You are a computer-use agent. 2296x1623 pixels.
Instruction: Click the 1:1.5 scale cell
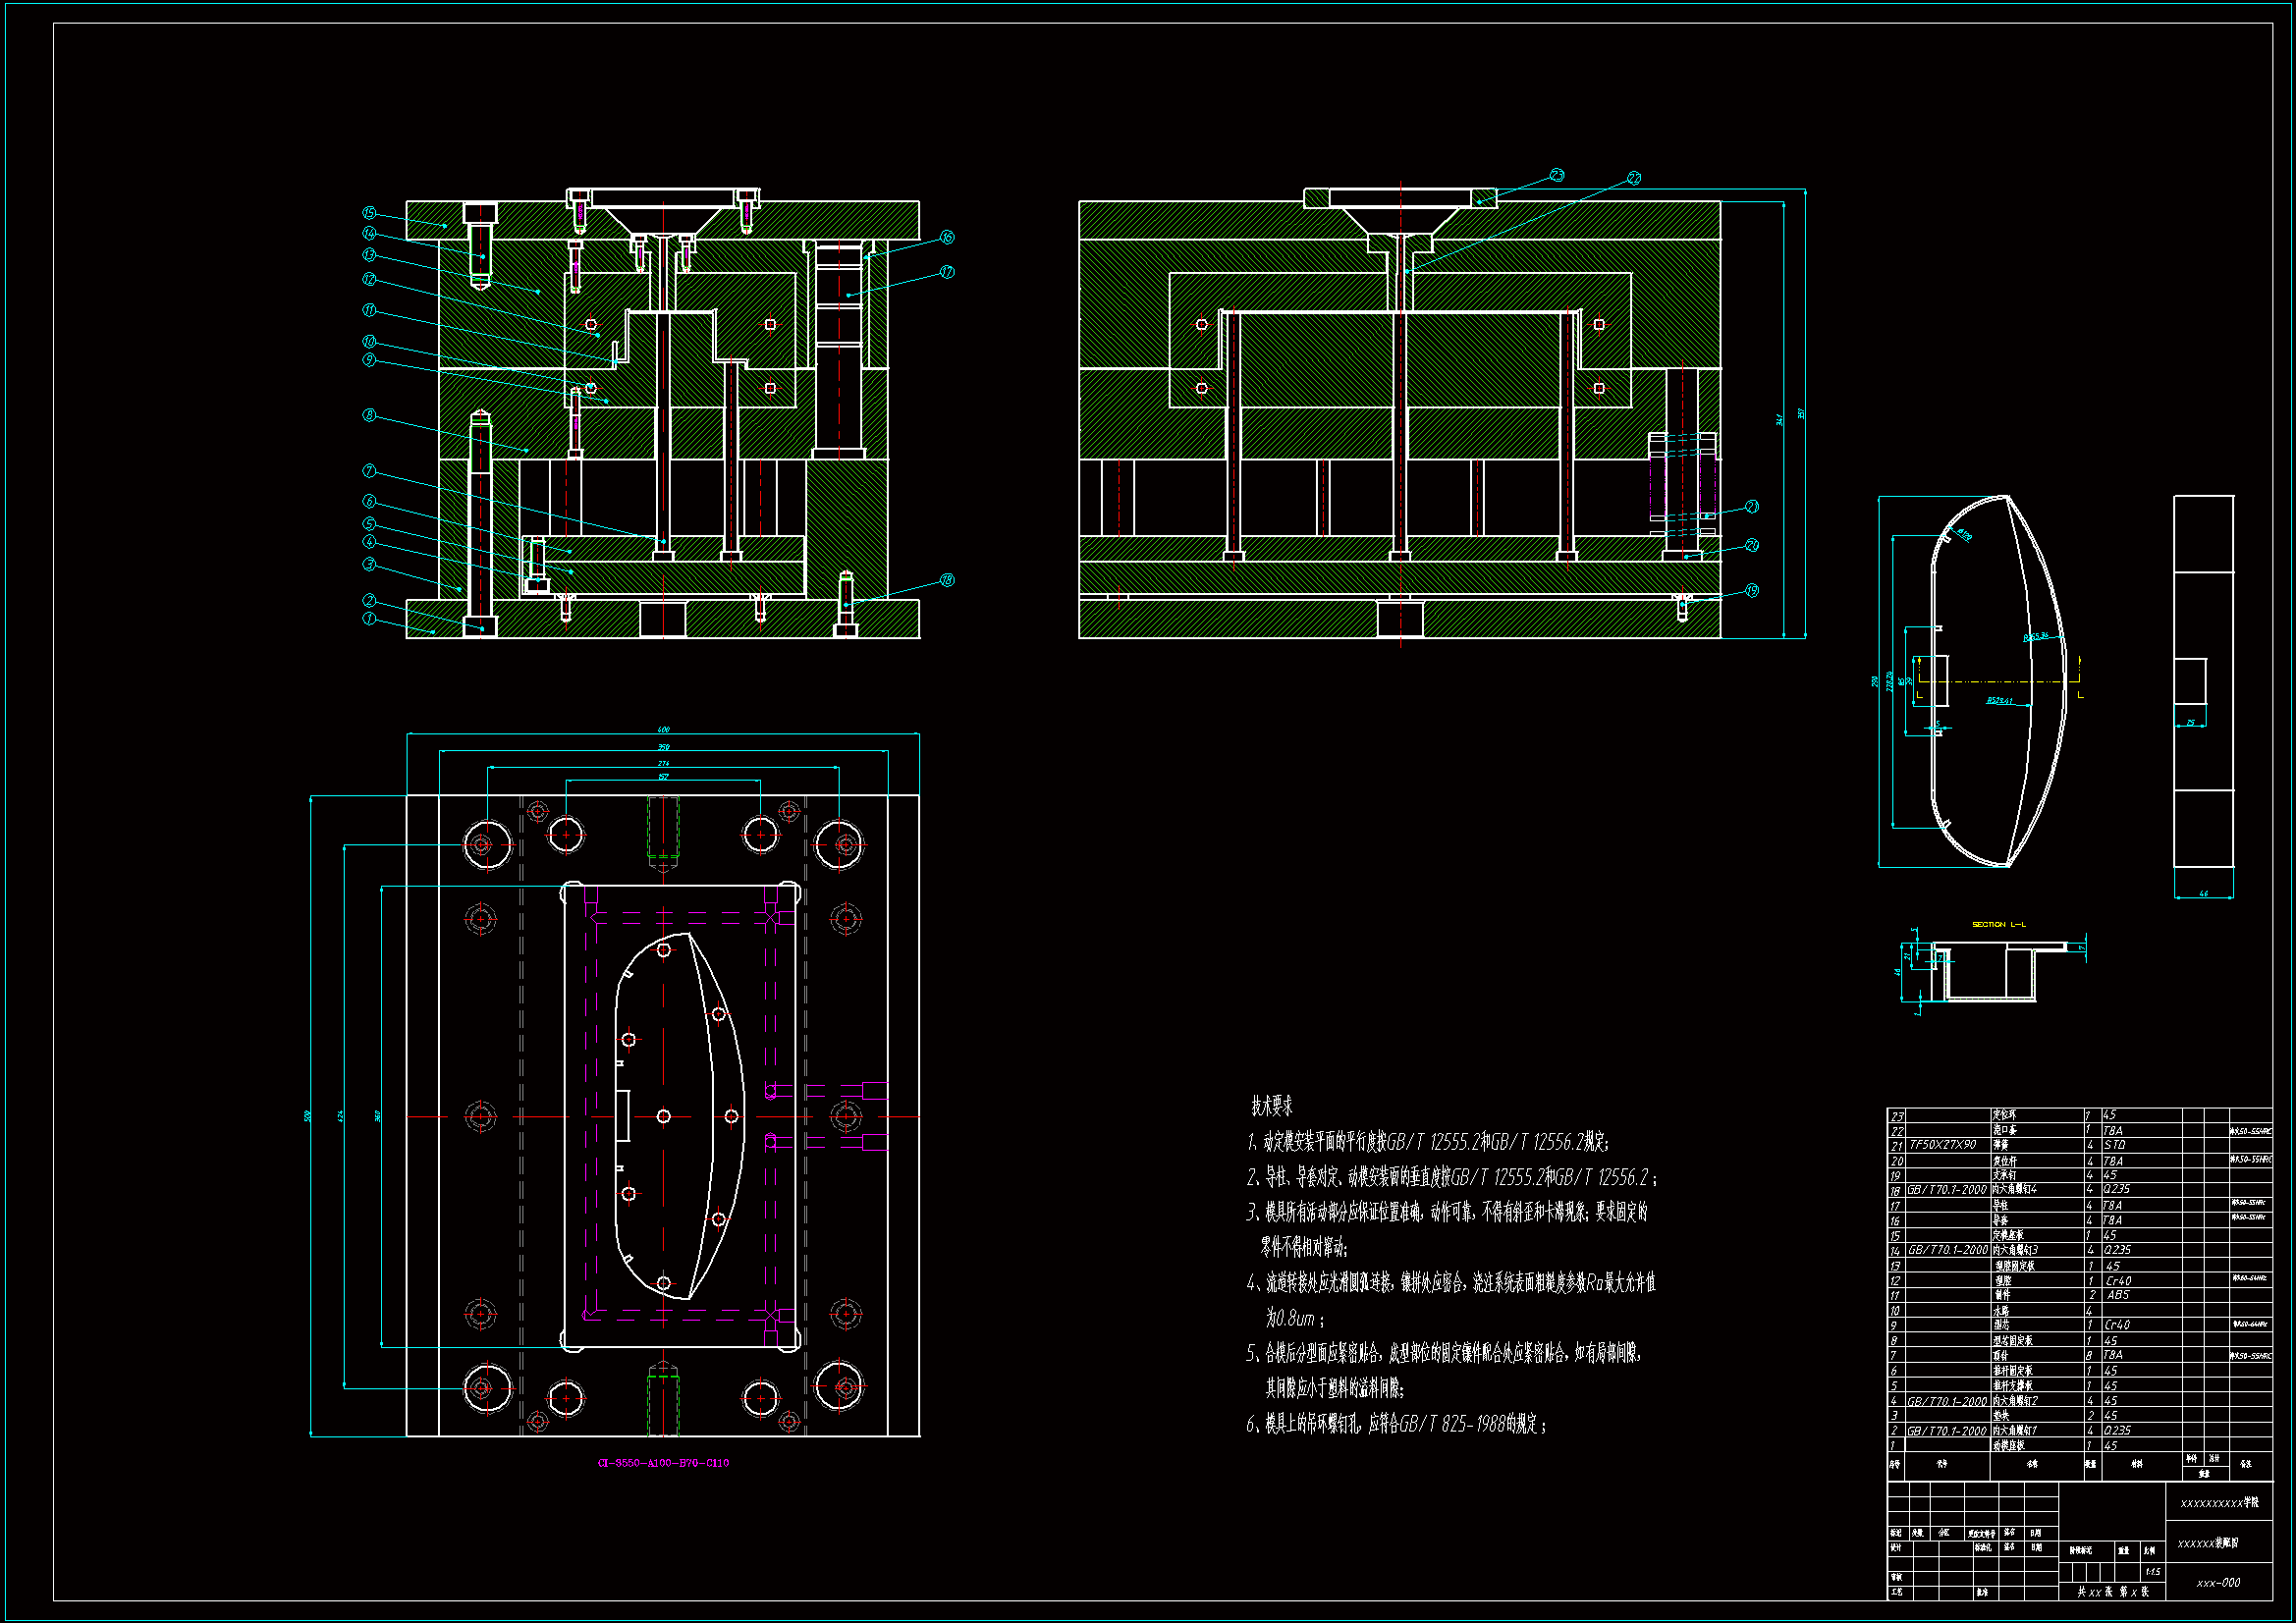point(2152,1572)
